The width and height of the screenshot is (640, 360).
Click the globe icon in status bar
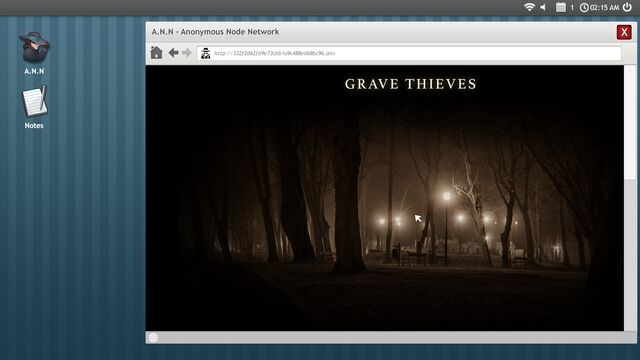coord(153,338)
